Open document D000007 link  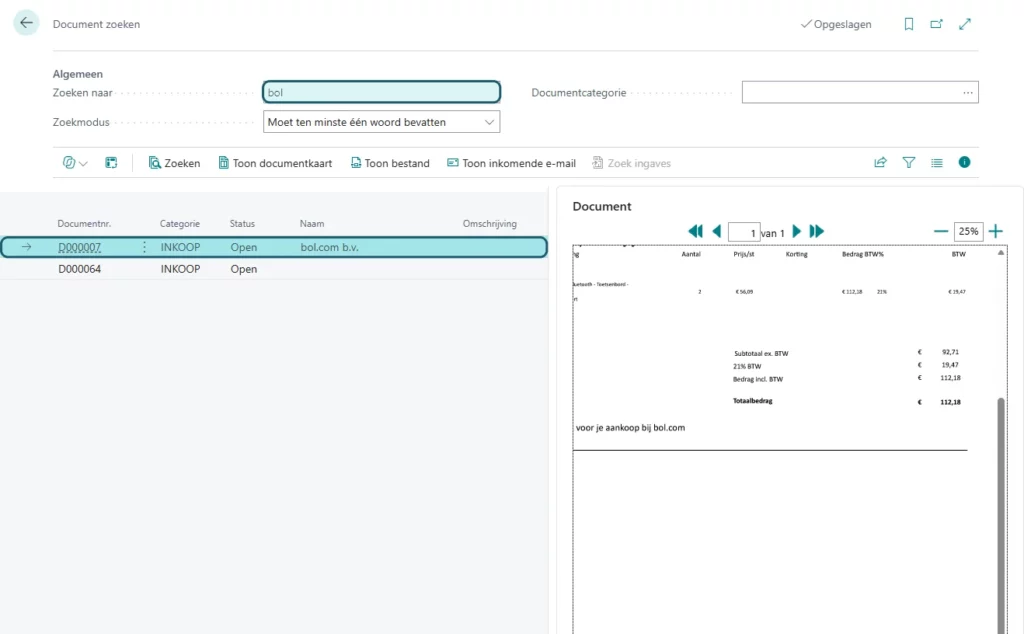click(80, 247)
